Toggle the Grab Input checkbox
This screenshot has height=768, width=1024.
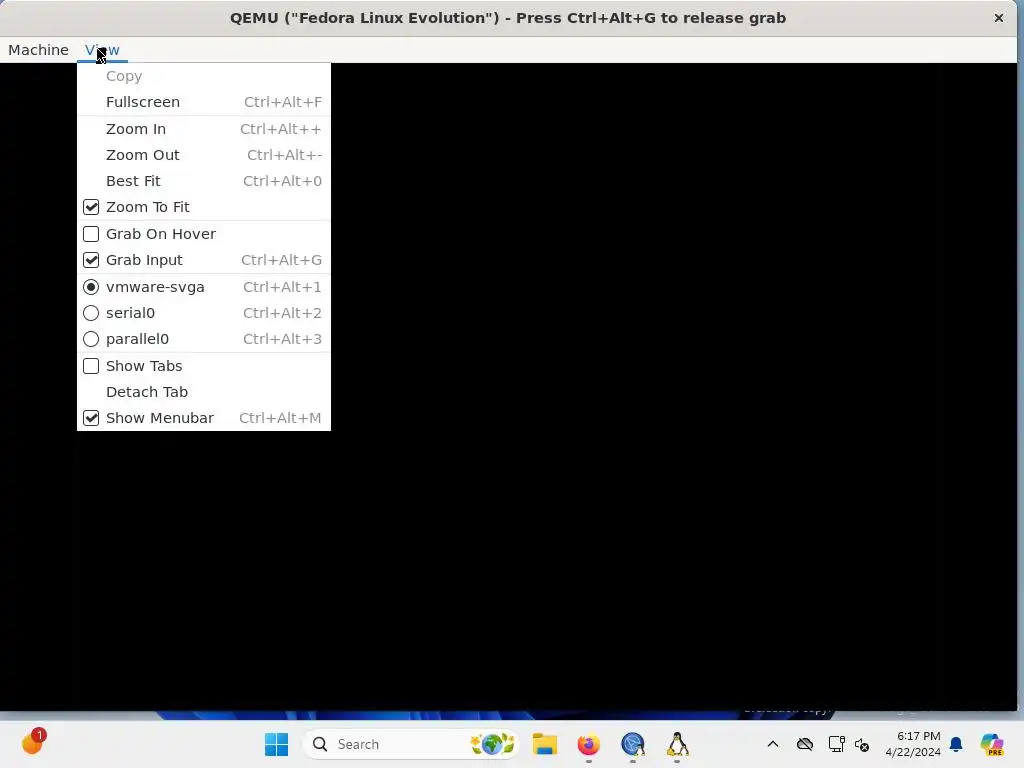(x=91, y=260)
